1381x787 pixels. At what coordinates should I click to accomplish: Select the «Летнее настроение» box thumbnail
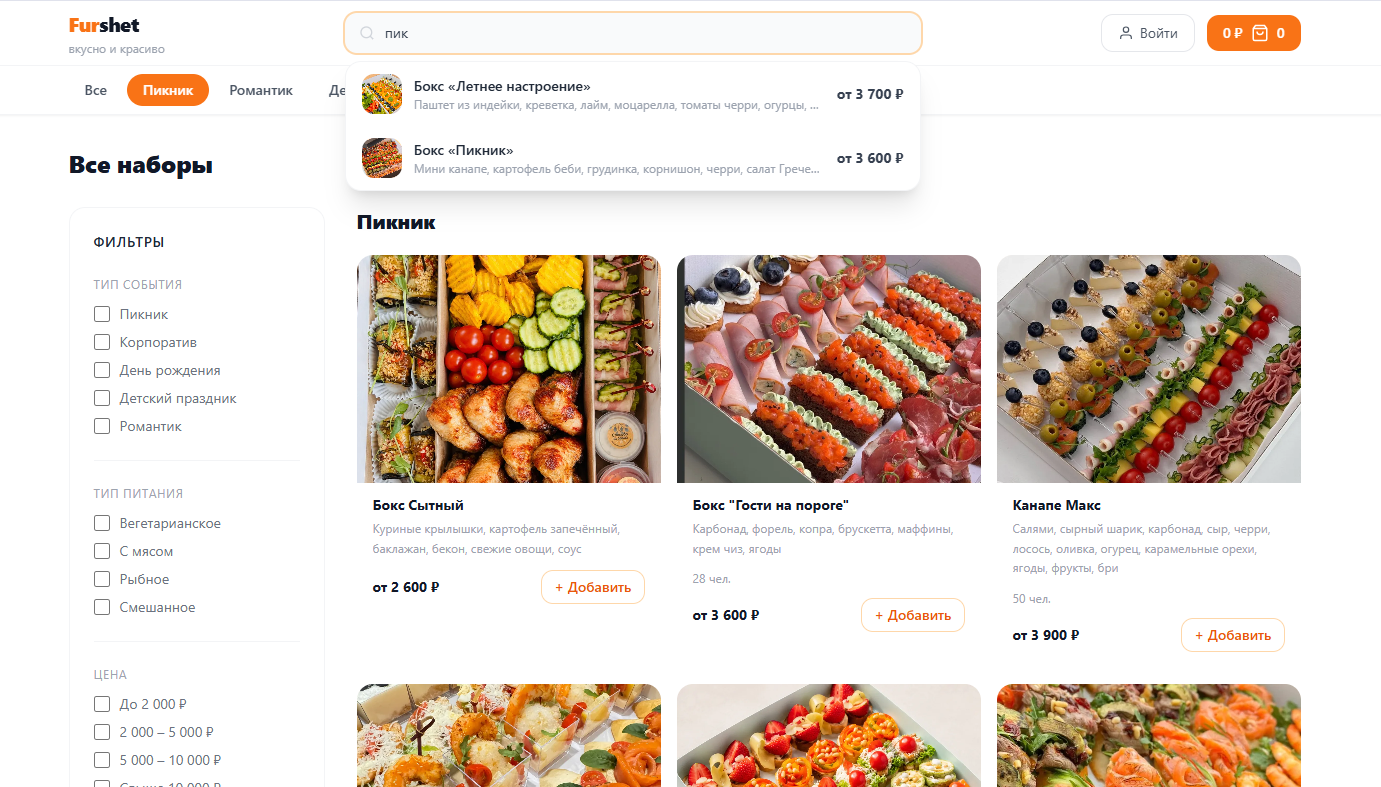382,94
